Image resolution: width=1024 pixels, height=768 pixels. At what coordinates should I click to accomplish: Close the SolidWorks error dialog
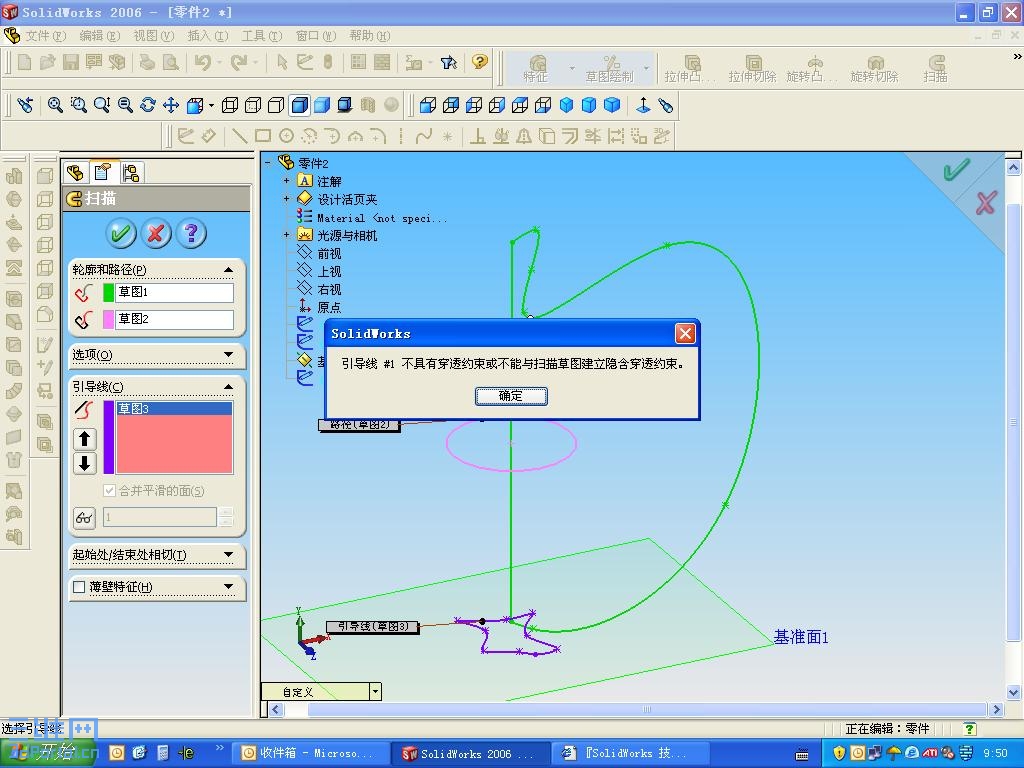[685, 334]
